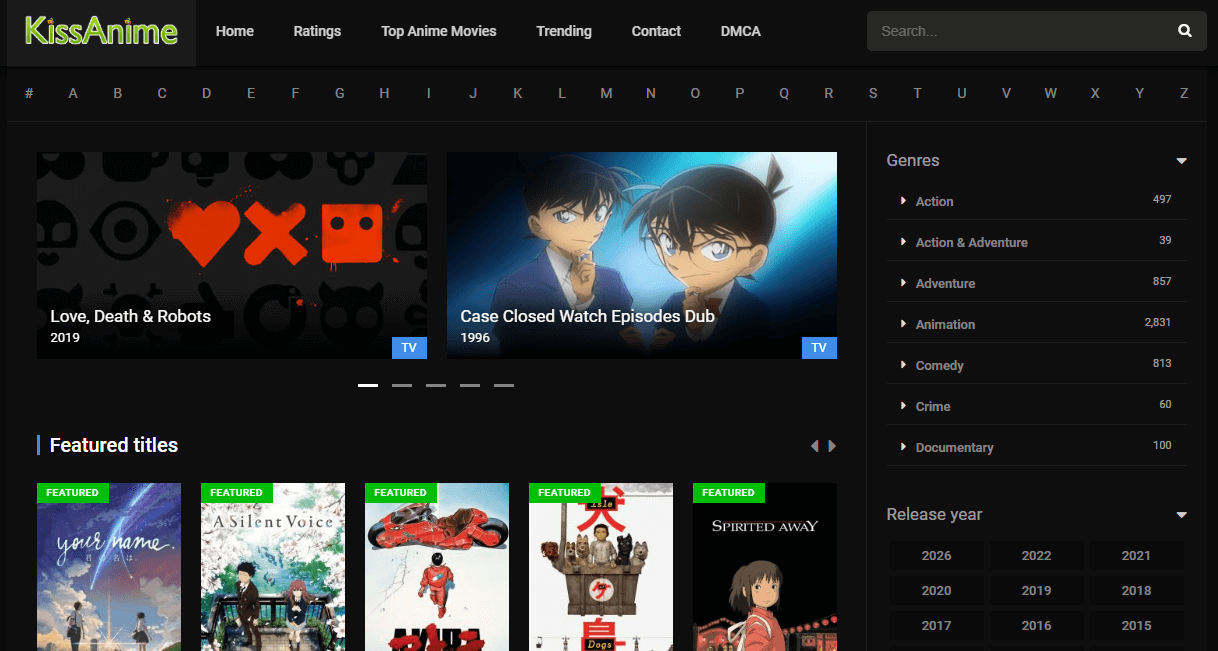1218x651 pixels.
Task: Select the fifth slider pagination dash
Action: pos(504,385)
